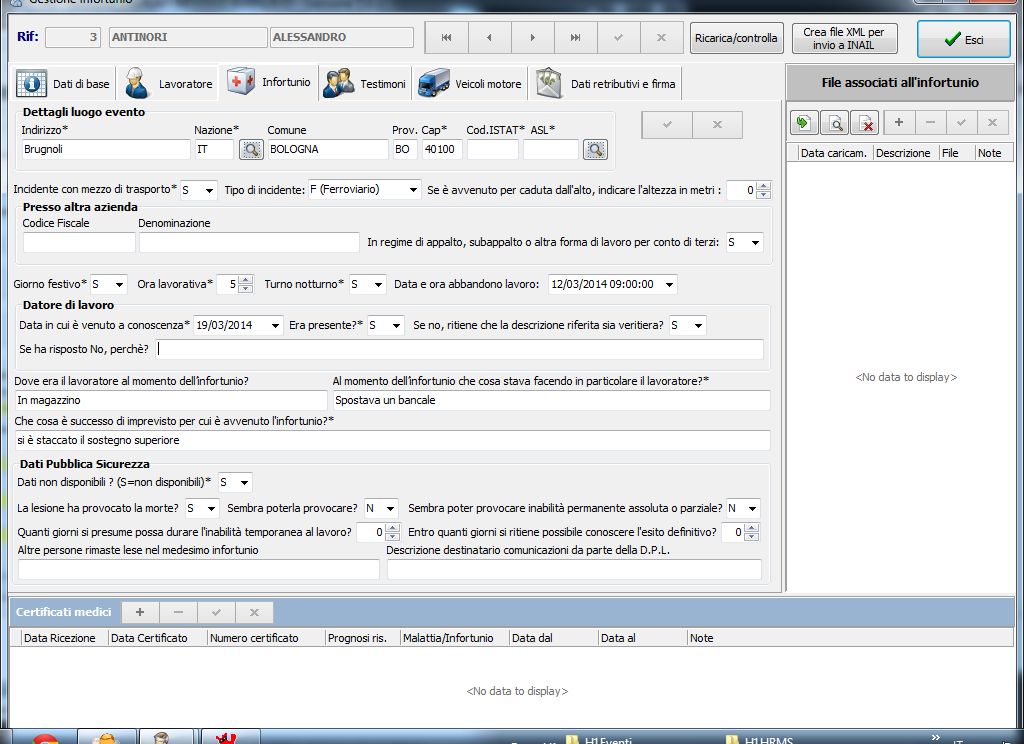Remove the associated file record with minus

tap(931, 122)
